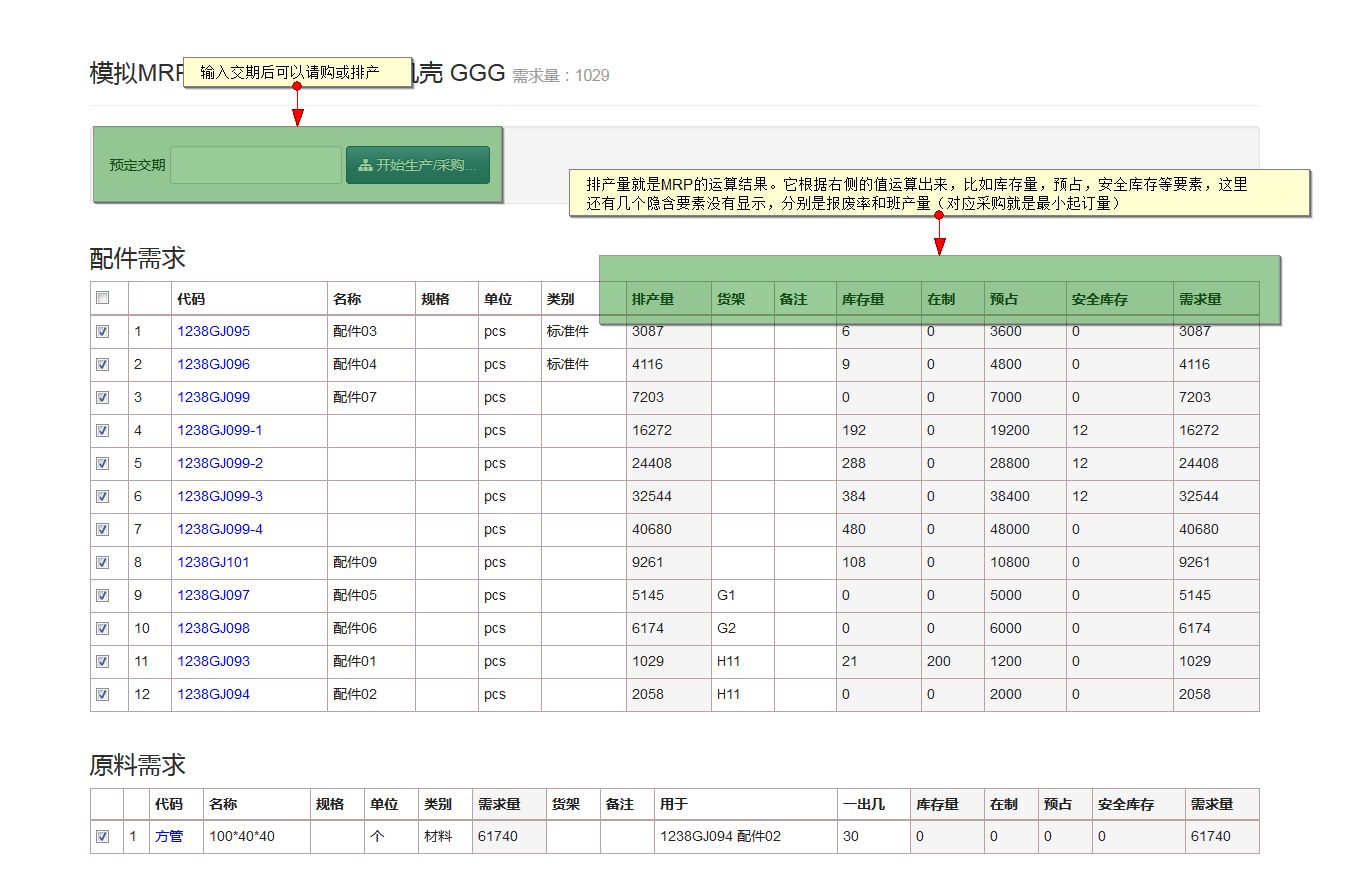Toggle checkbox for row 9 配件05
The image size is (1349, 874).
(102, 596)
